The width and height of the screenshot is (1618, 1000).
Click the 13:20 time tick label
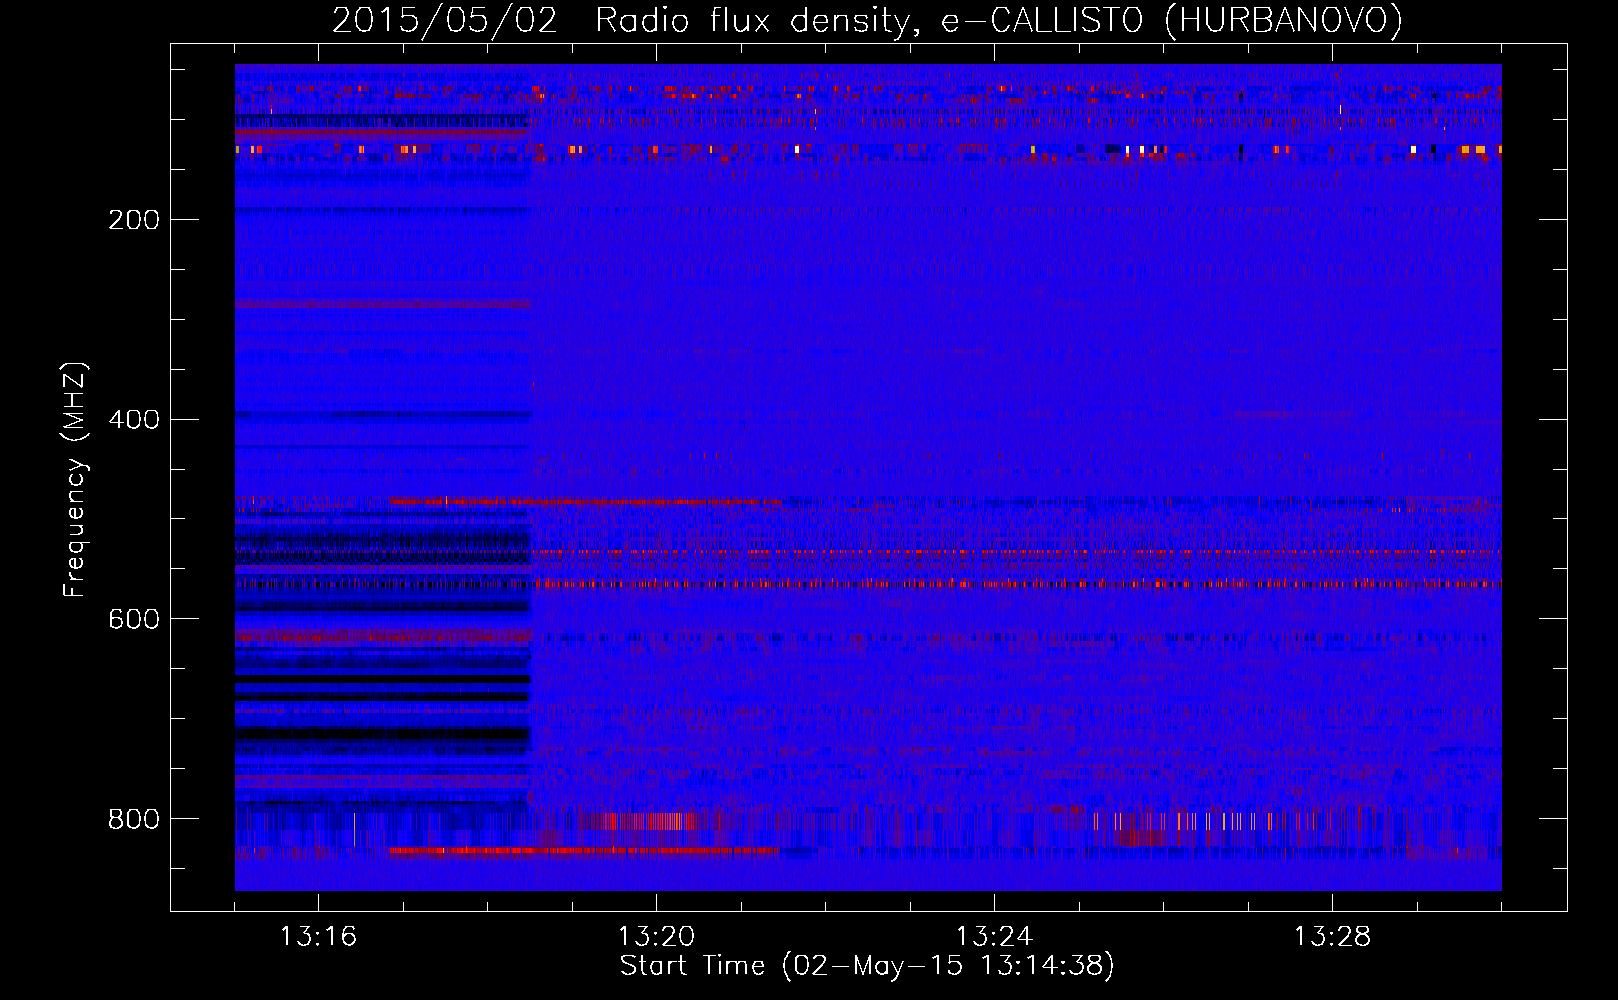click(x=656, y=937)
